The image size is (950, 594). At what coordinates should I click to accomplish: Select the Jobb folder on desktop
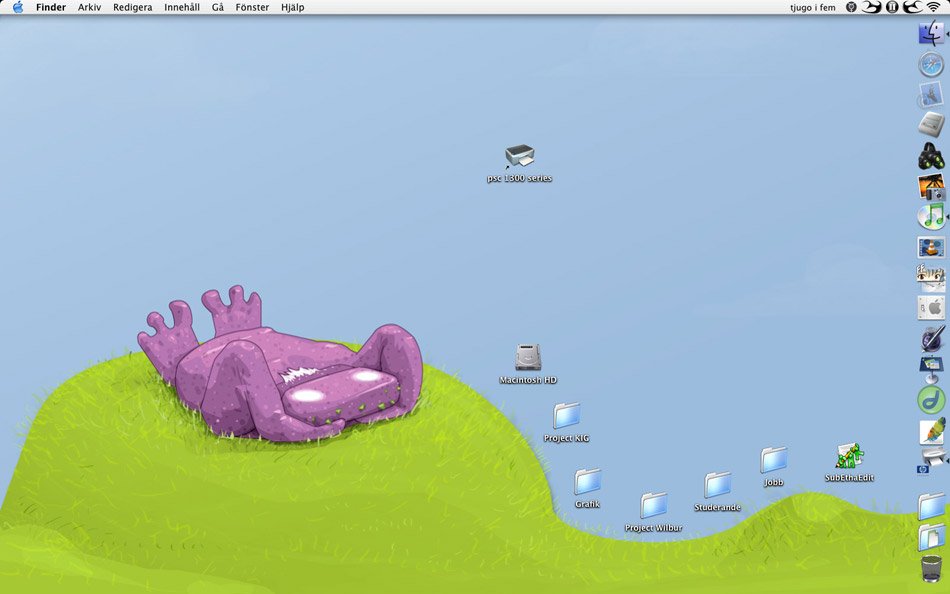(x=774, y=460)
